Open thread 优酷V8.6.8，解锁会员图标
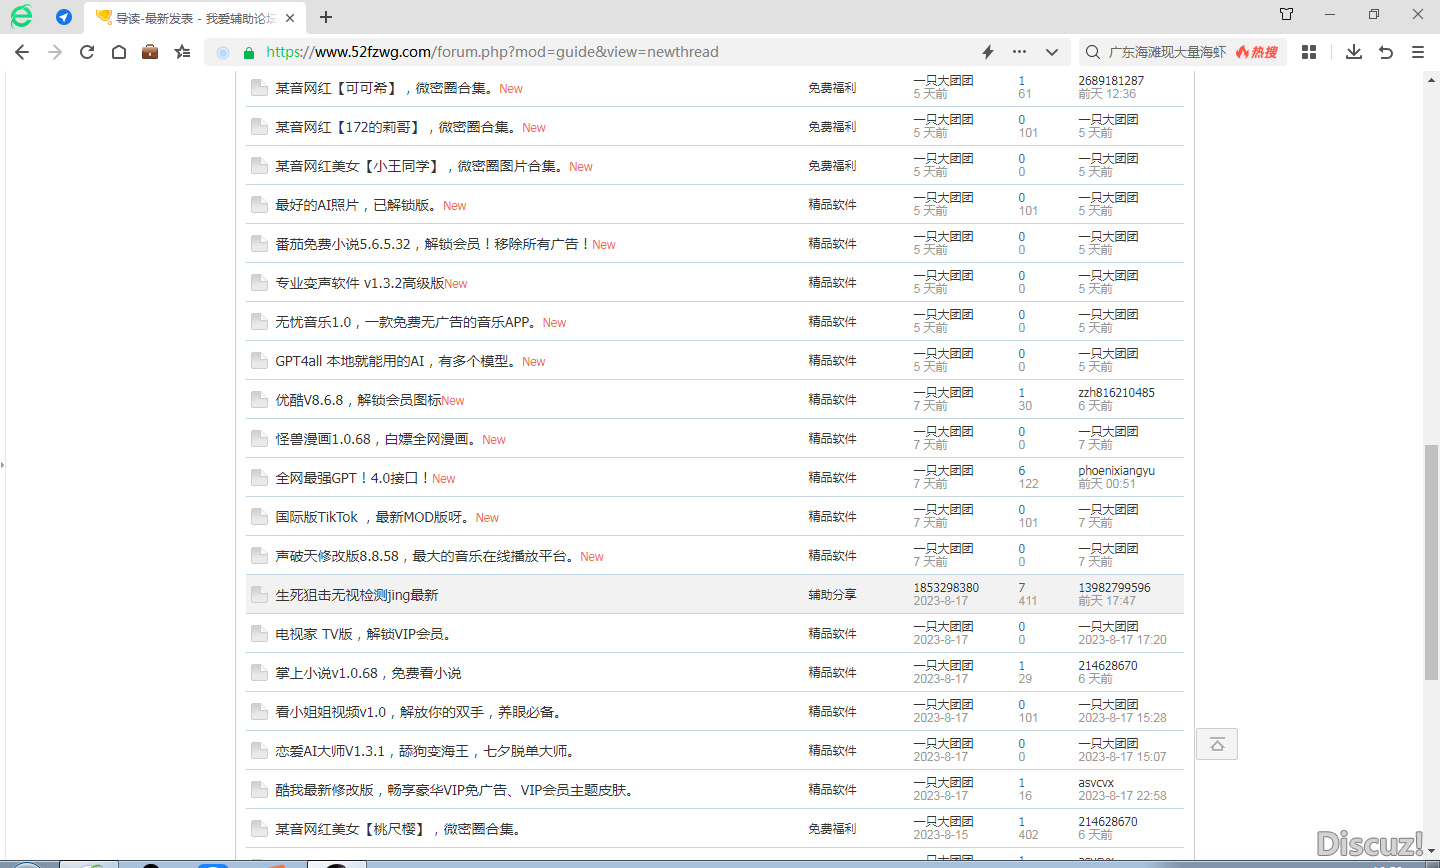 click(x=358, y=400)
